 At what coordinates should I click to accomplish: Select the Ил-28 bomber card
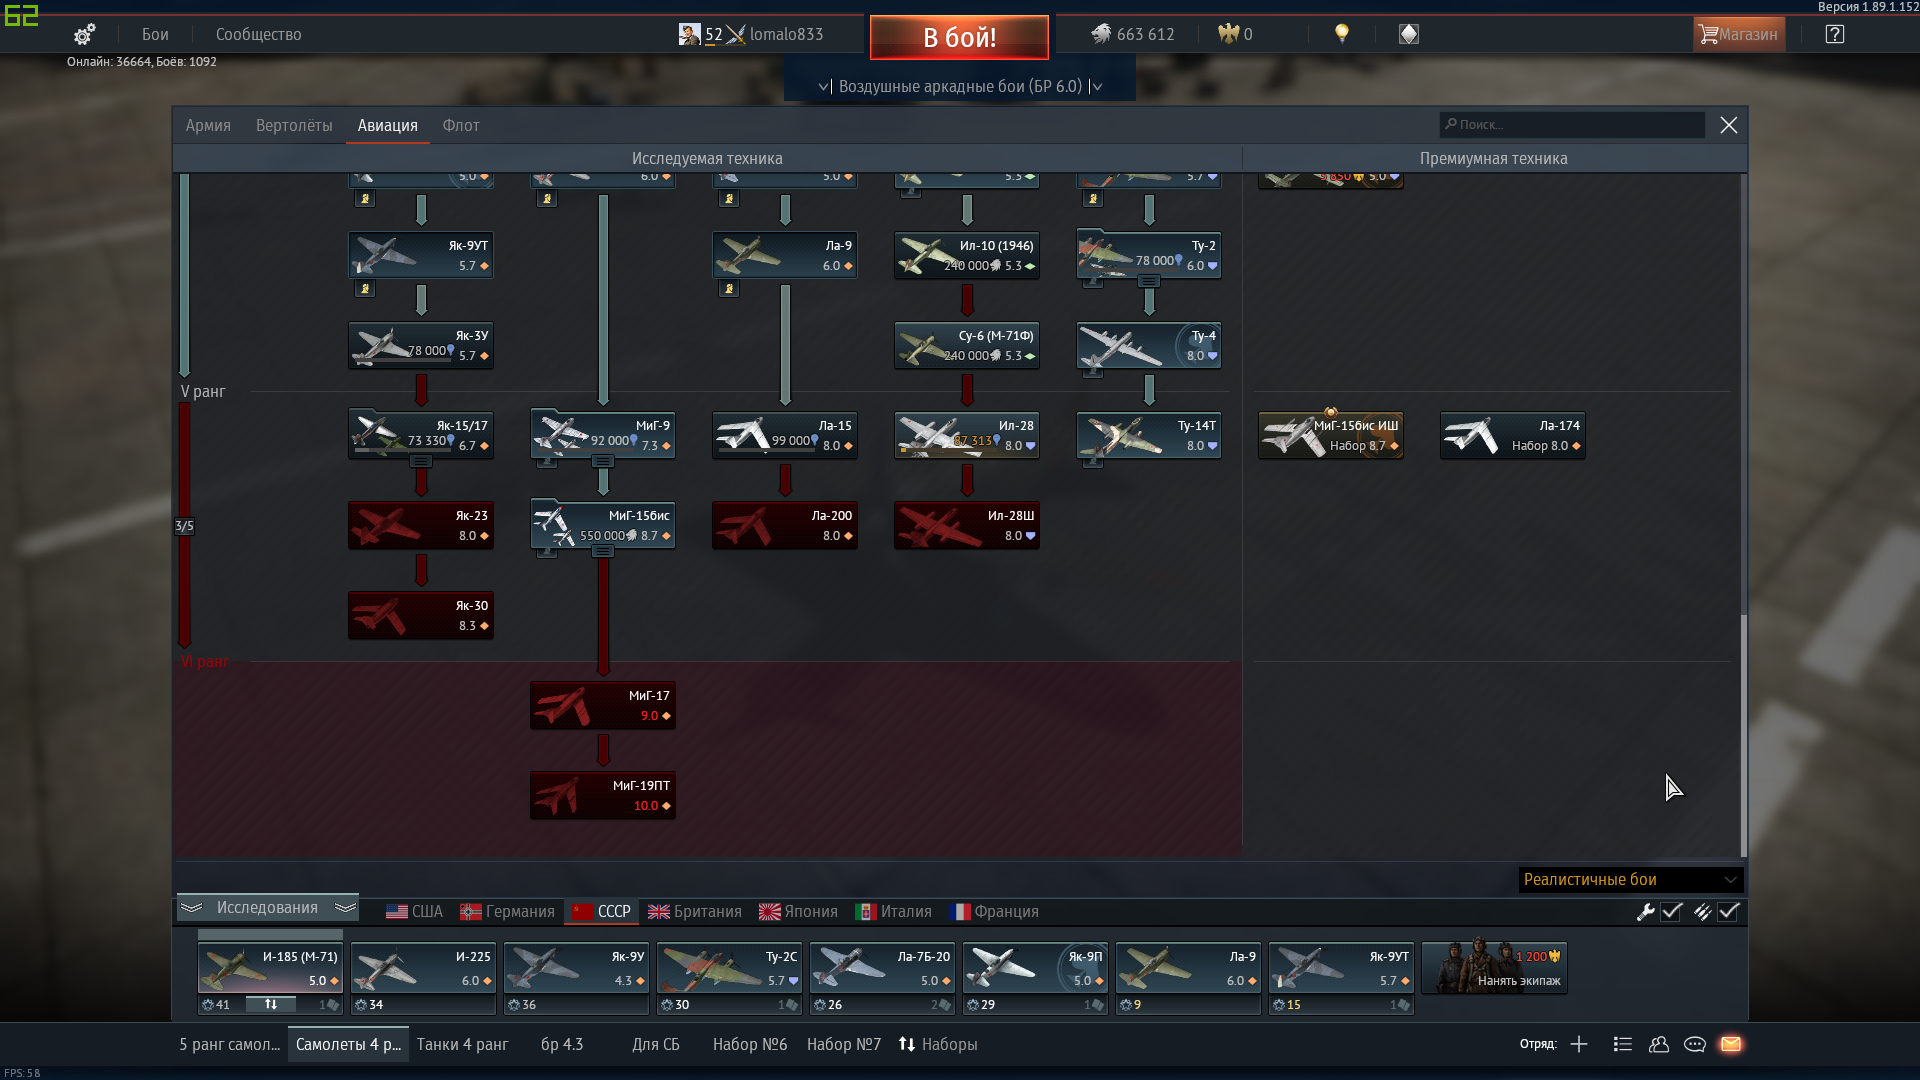[x=967, y=435]
